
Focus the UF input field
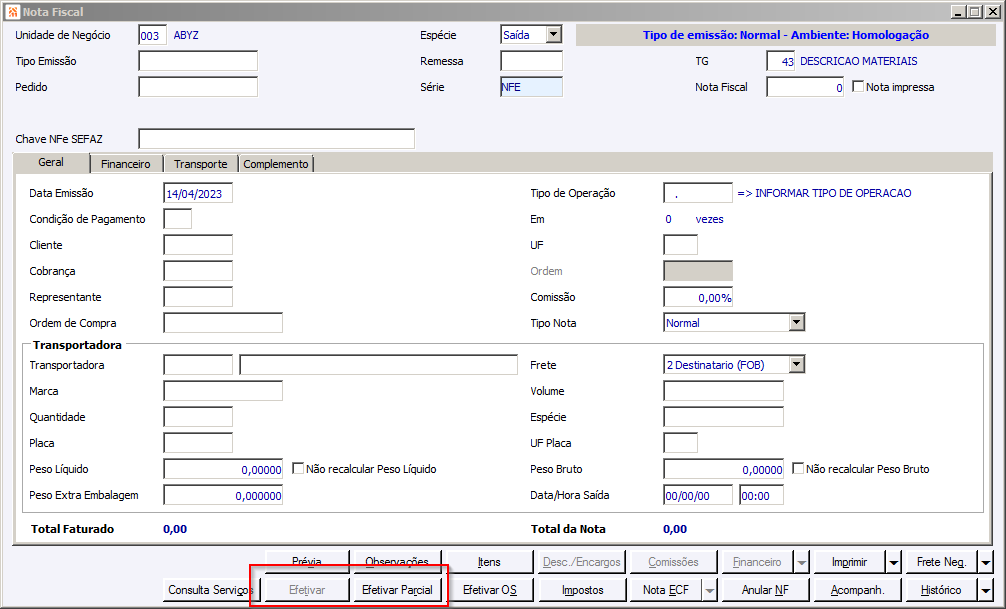pyautogui.click(x=681, y=244)
